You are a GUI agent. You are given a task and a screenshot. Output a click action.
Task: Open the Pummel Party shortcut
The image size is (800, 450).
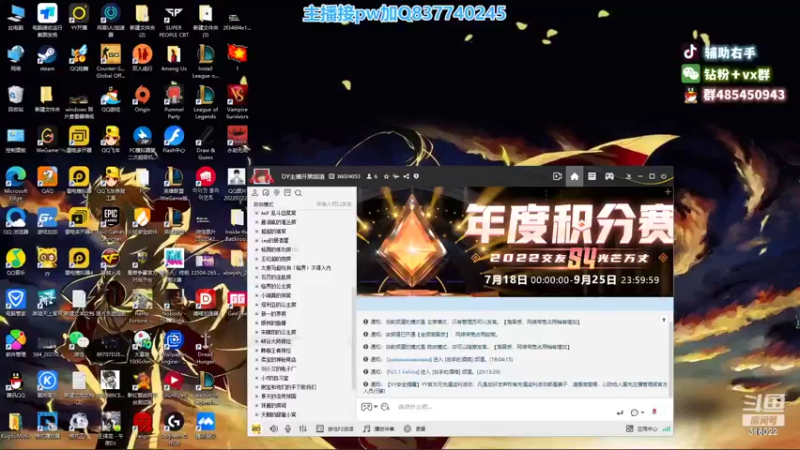pos(173,102)
